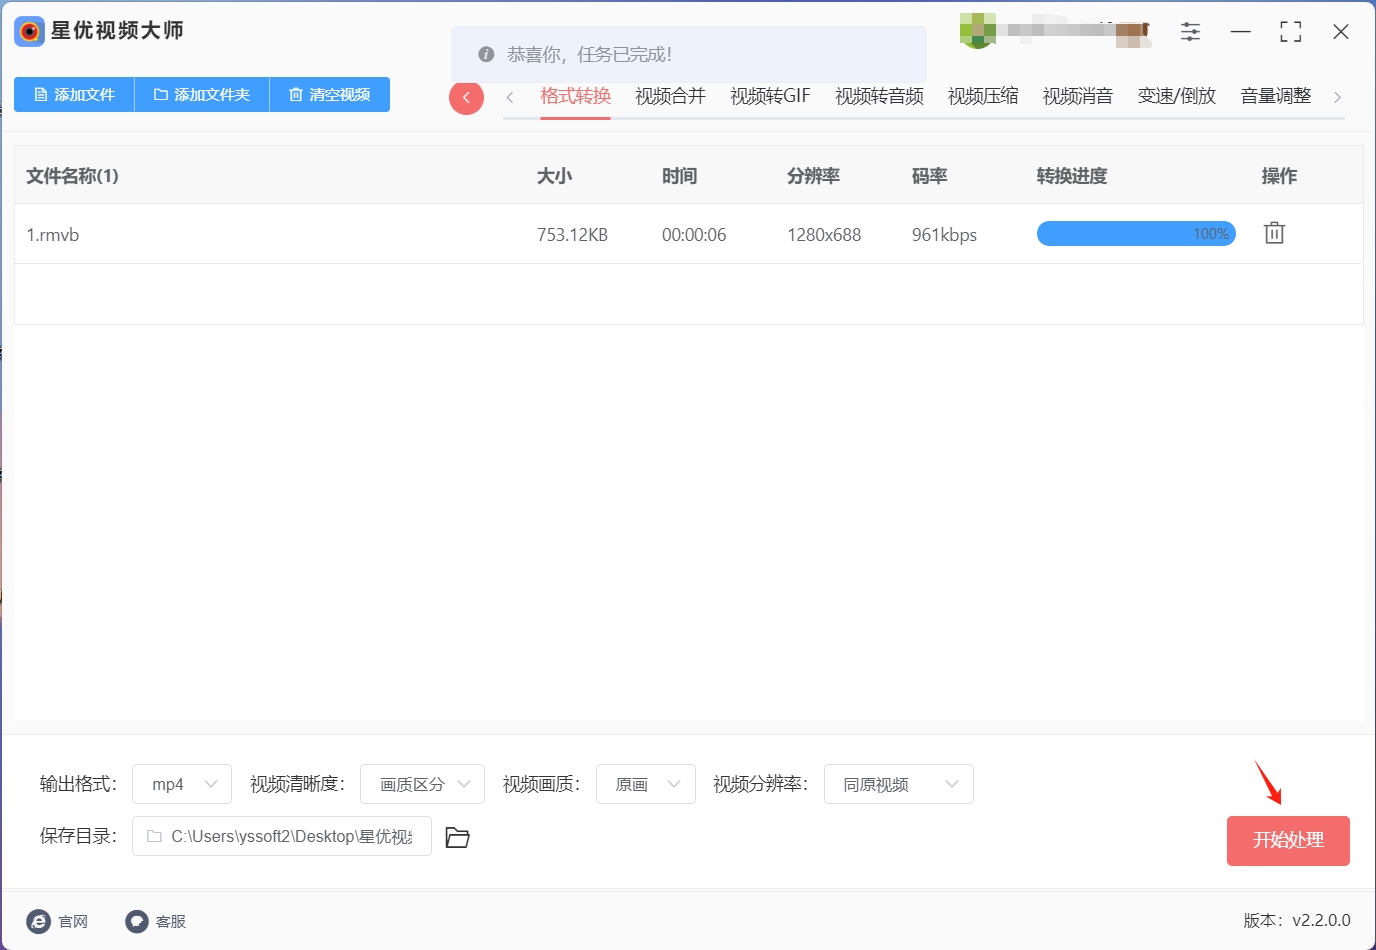1376x950 pixels.
Task: Click 清空视频 button
Action: (330, 94)
